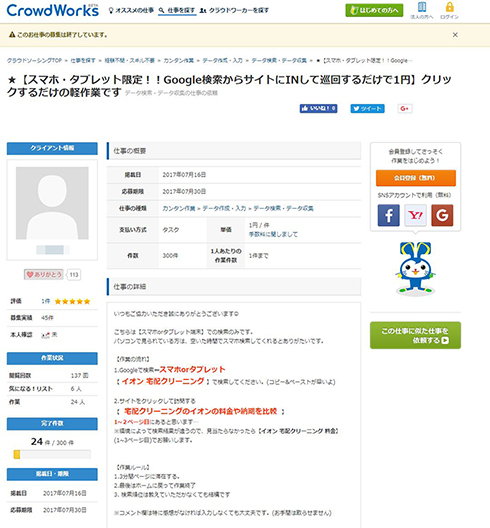Sign up with the Facebook icon
The width and height of the screenshot is (490, 528).
(388, 215)
